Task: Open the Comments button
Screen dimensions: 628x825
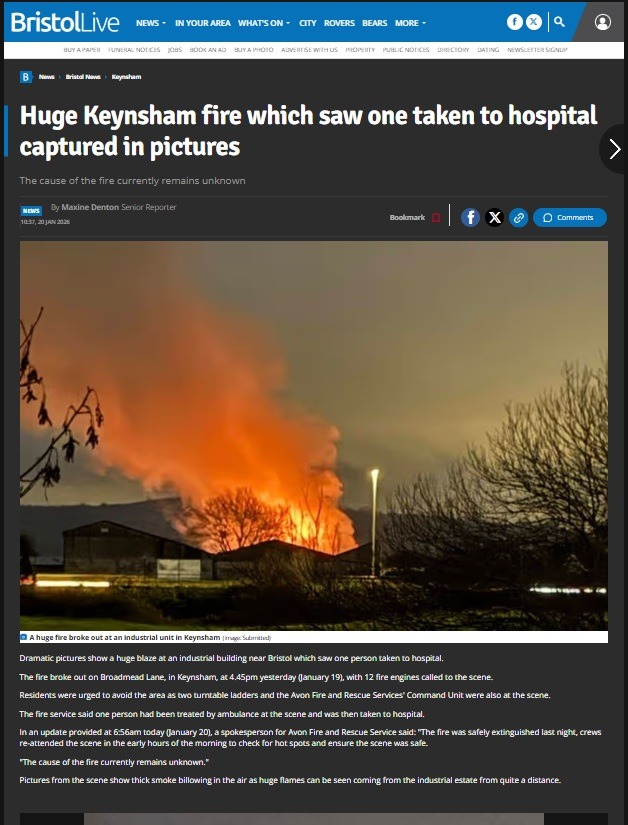Action: click(570, 217)
